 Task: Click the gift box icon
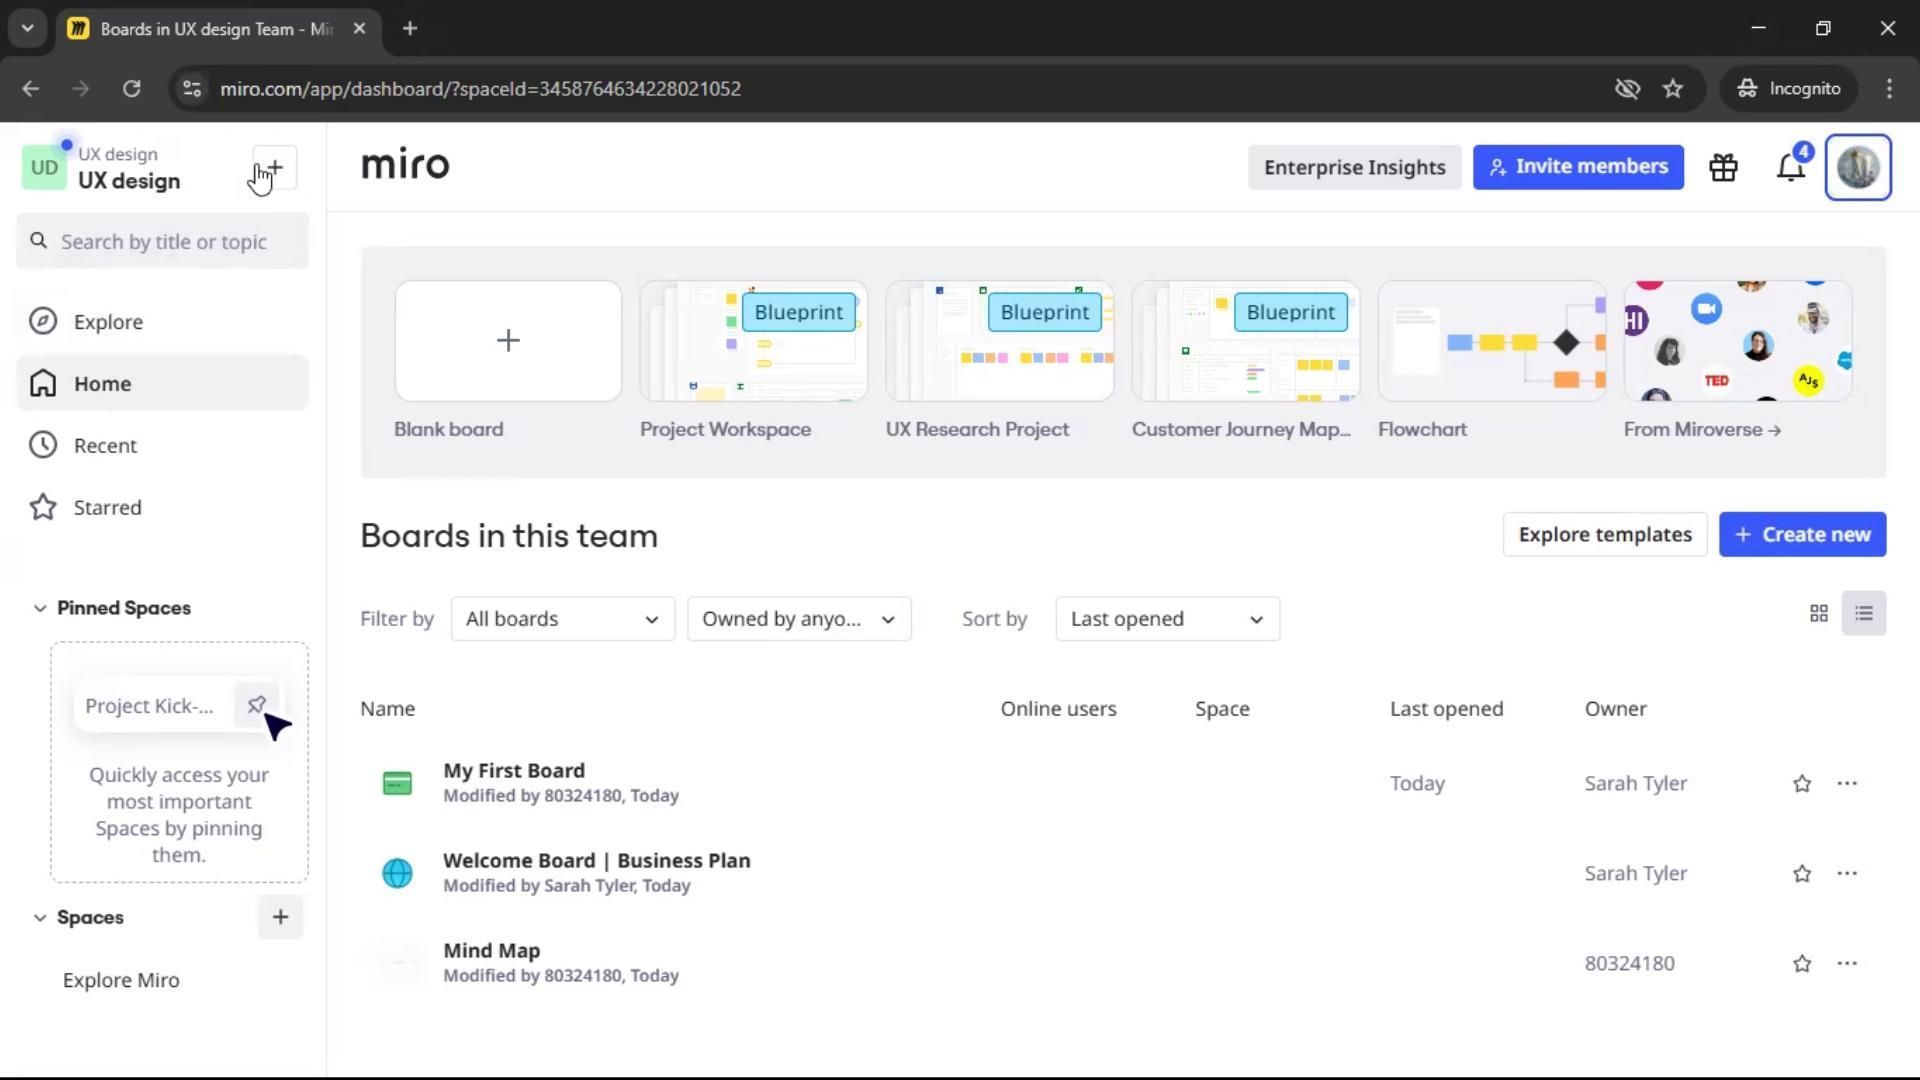pos(1723,168)
